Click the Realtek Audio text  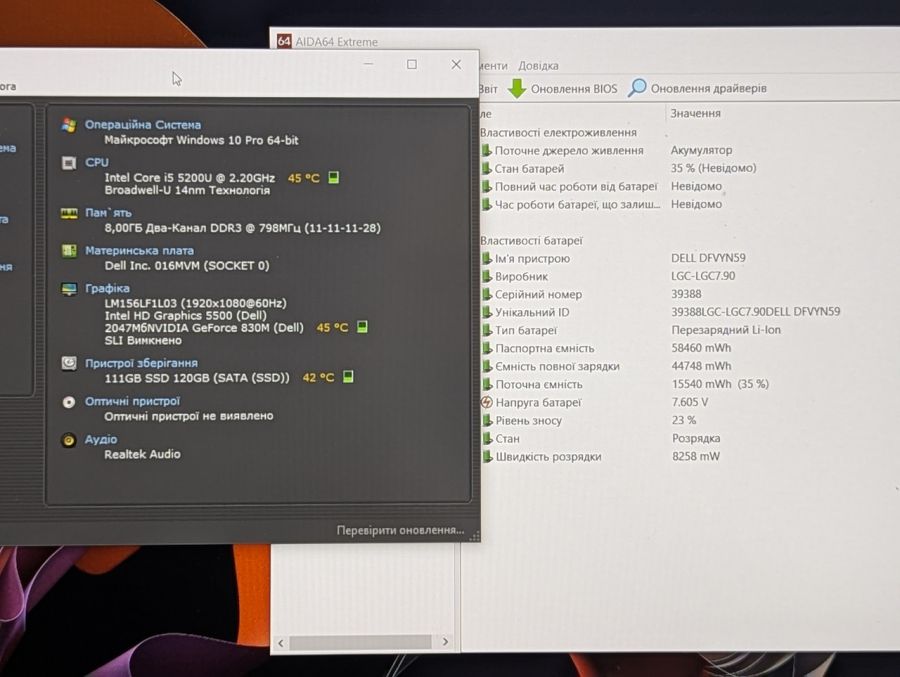(x=142, y=454)
